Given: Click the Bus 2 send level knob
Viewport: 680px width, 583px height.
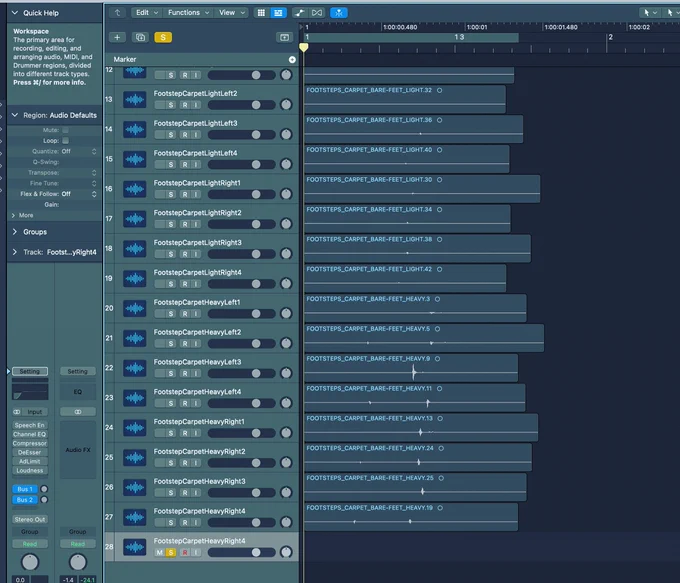Looking at the screenshot, I should pos(44,500).
